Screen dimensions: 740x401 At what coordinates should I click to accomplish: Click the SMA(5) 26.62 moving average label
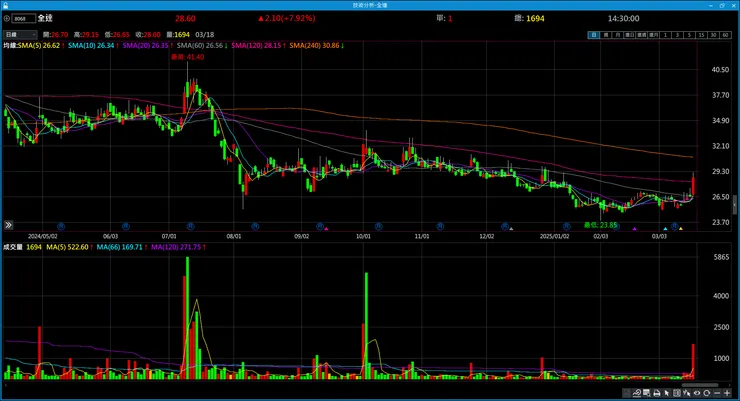point(39,46)
